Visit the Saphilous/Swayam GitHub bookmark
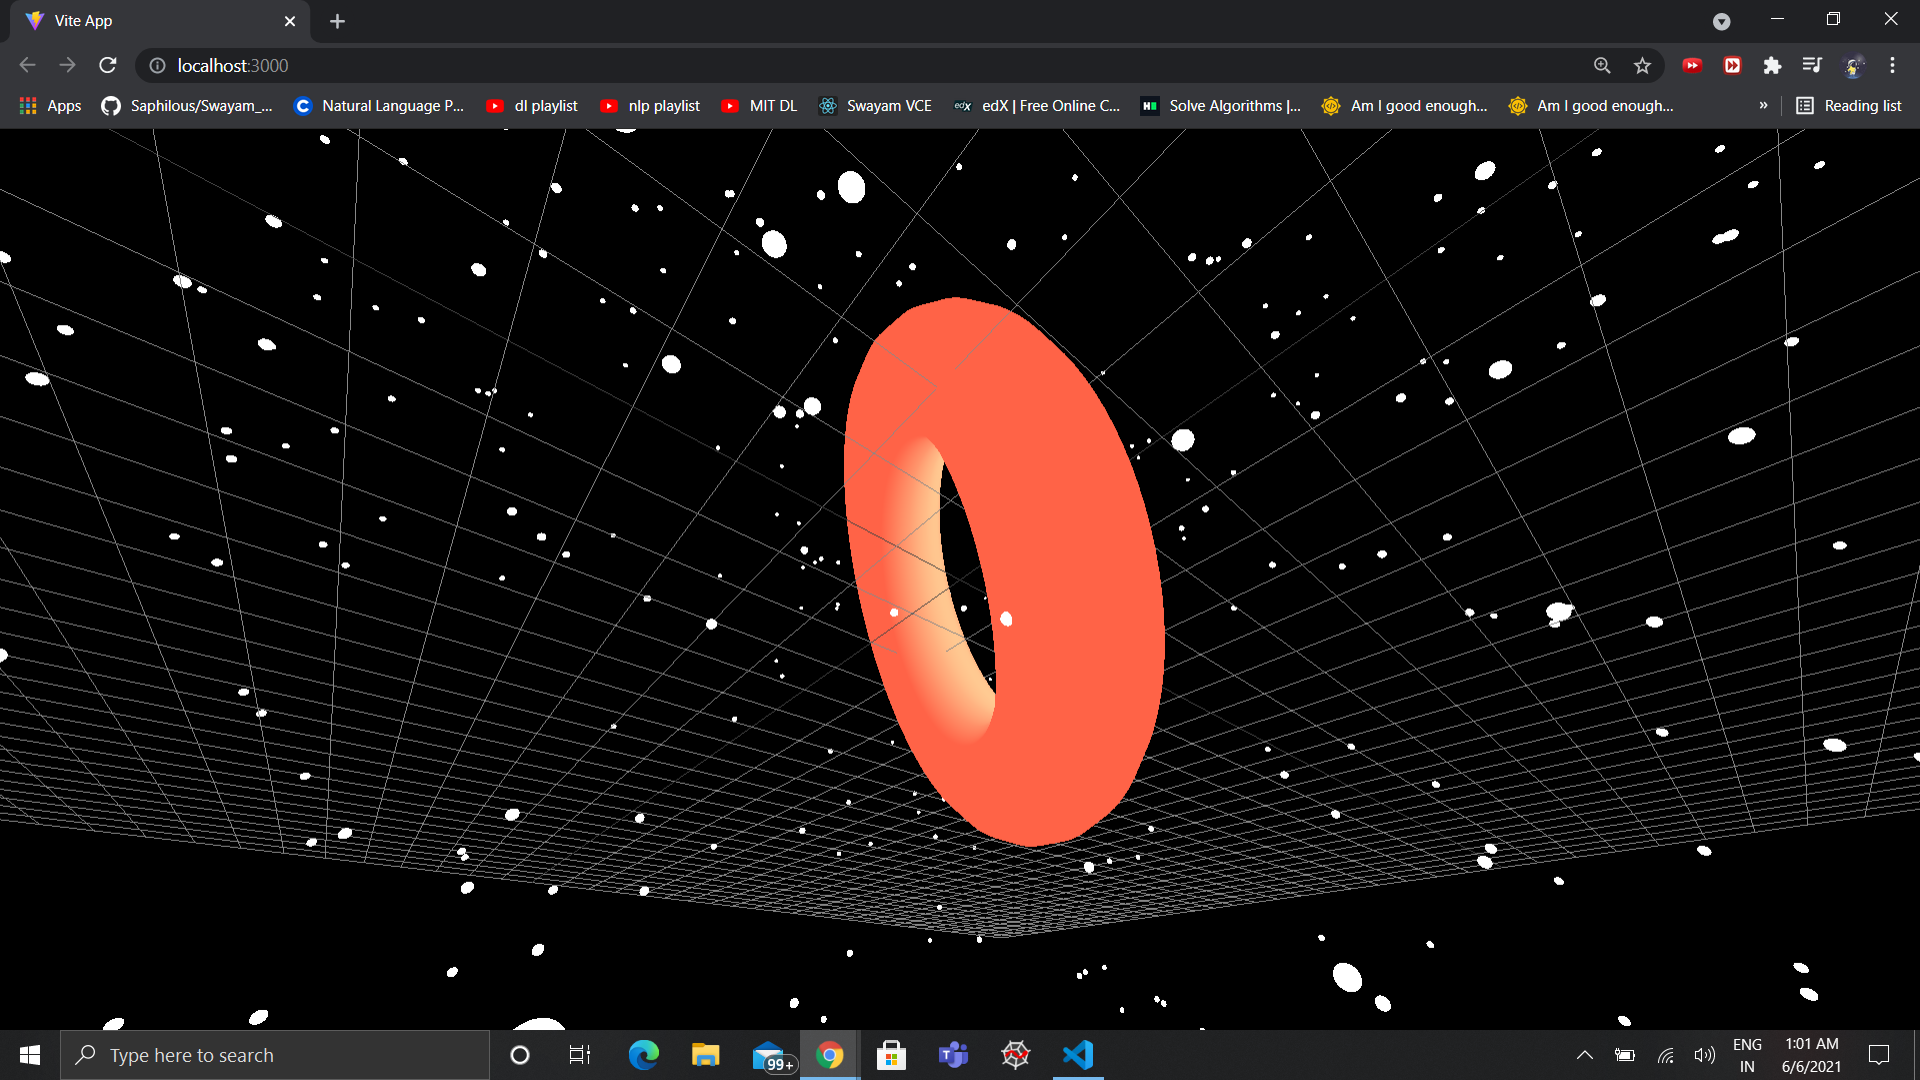This screenshot has height=1080, width=1920. pyautogui.click(x=186, y=105)
